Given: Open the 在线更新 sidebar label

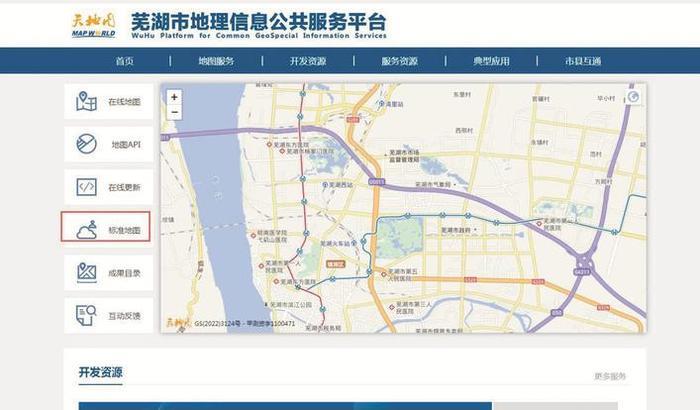Looking at the screenshot, I should pyautogui.click(x=124, y=188).
